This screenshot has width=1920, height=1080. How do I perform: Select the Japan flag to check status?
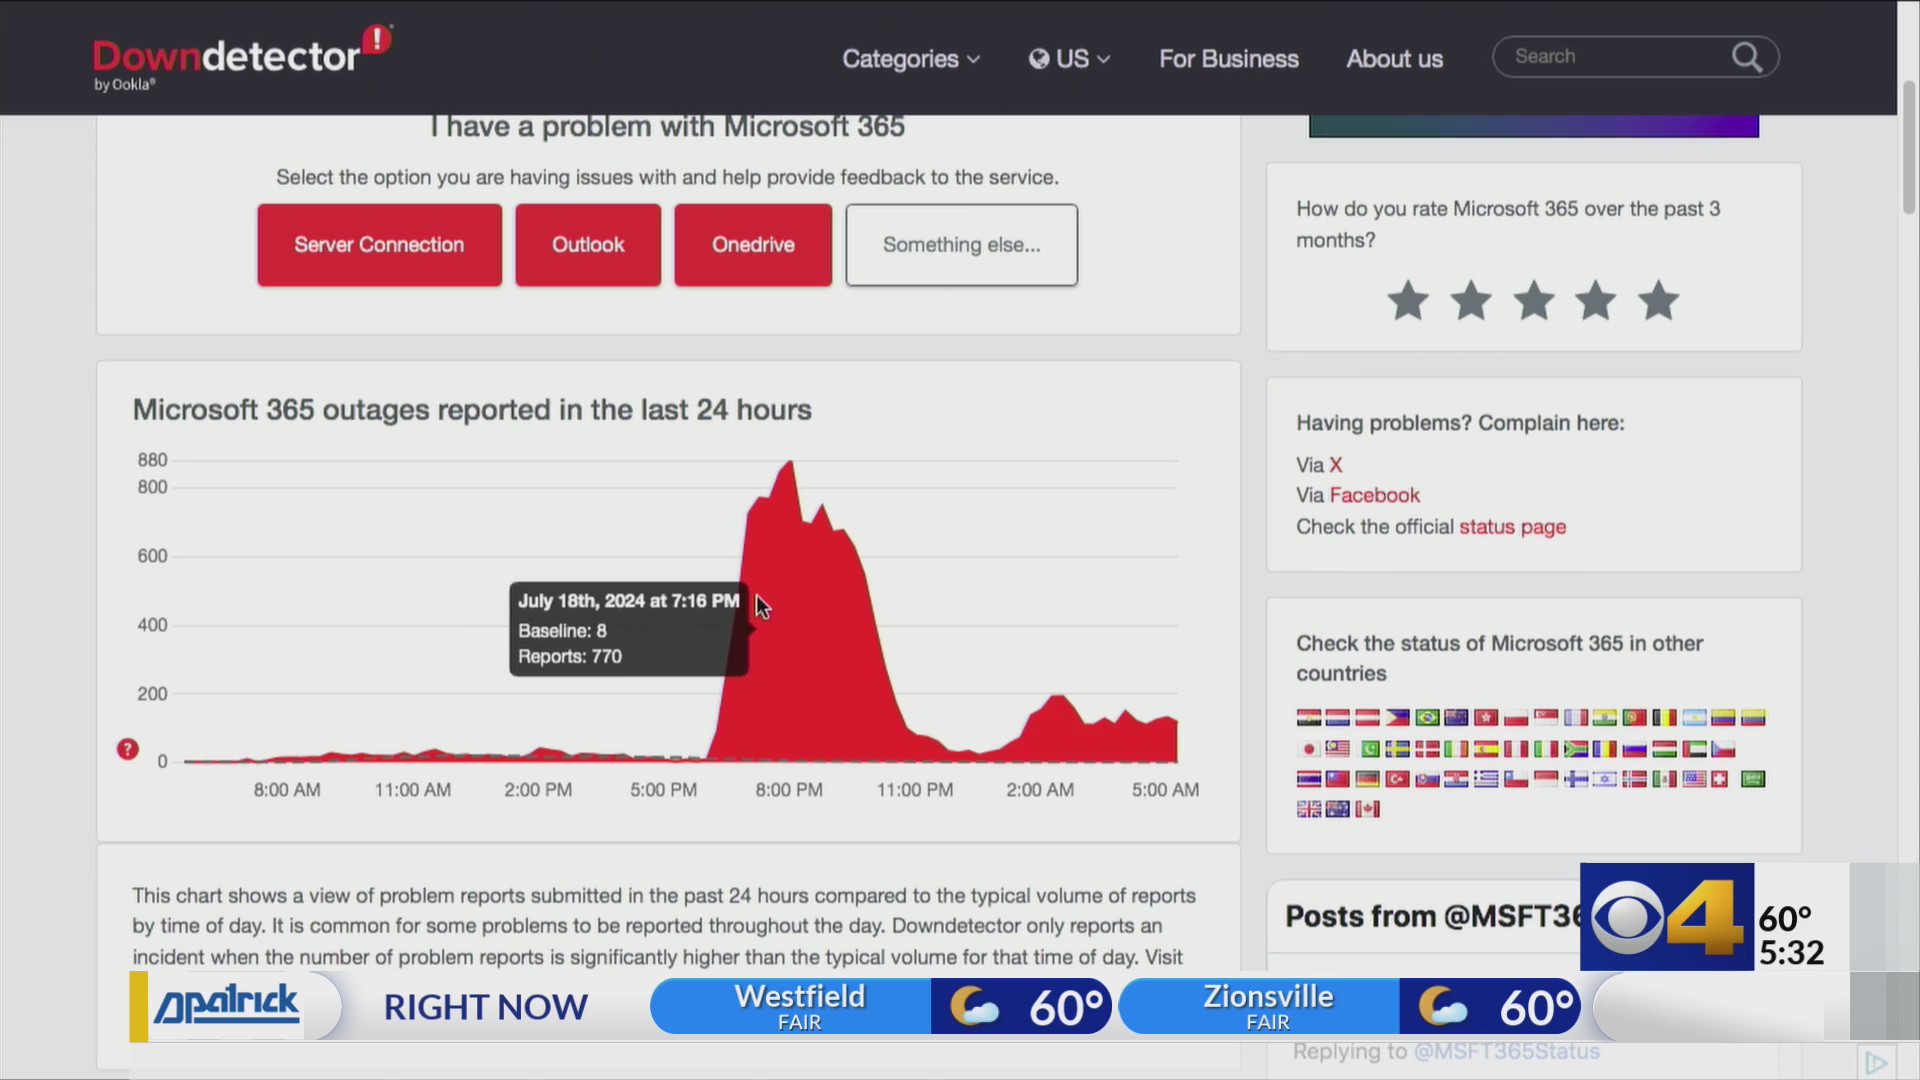coord(1309,750)
